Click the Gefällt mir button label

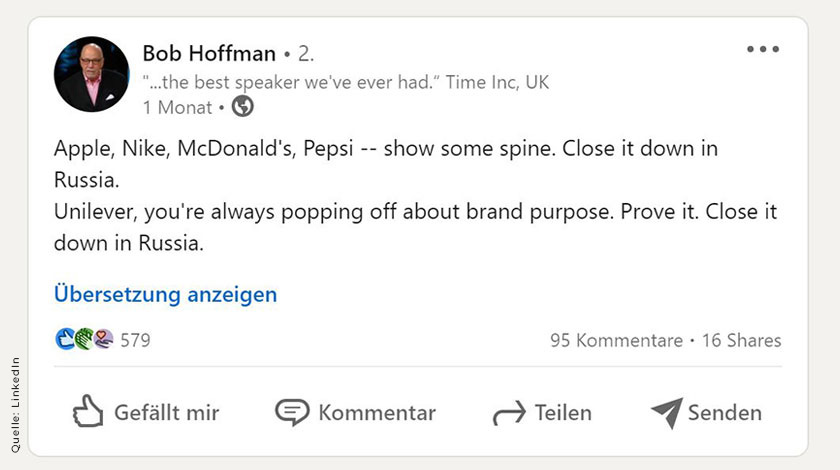coord(167,413)
